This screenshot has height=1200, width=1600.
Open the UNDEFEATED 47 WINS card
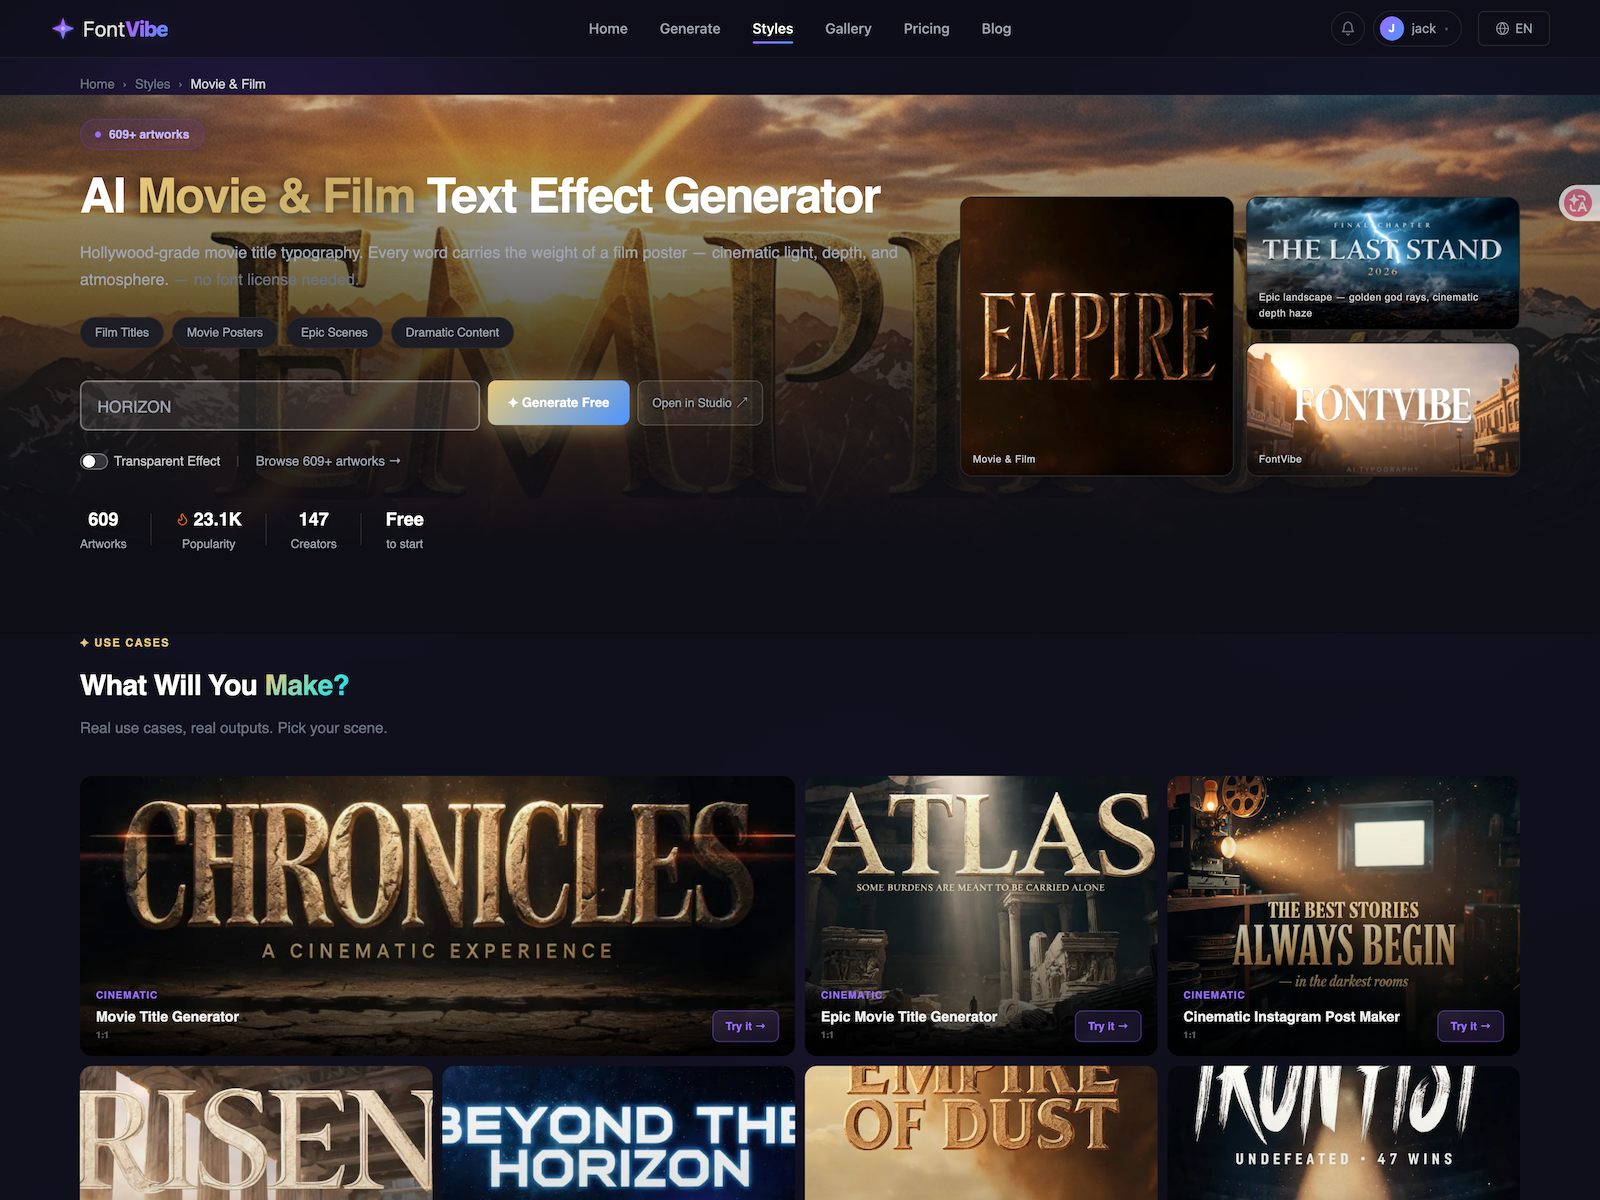[1344, 1133]
